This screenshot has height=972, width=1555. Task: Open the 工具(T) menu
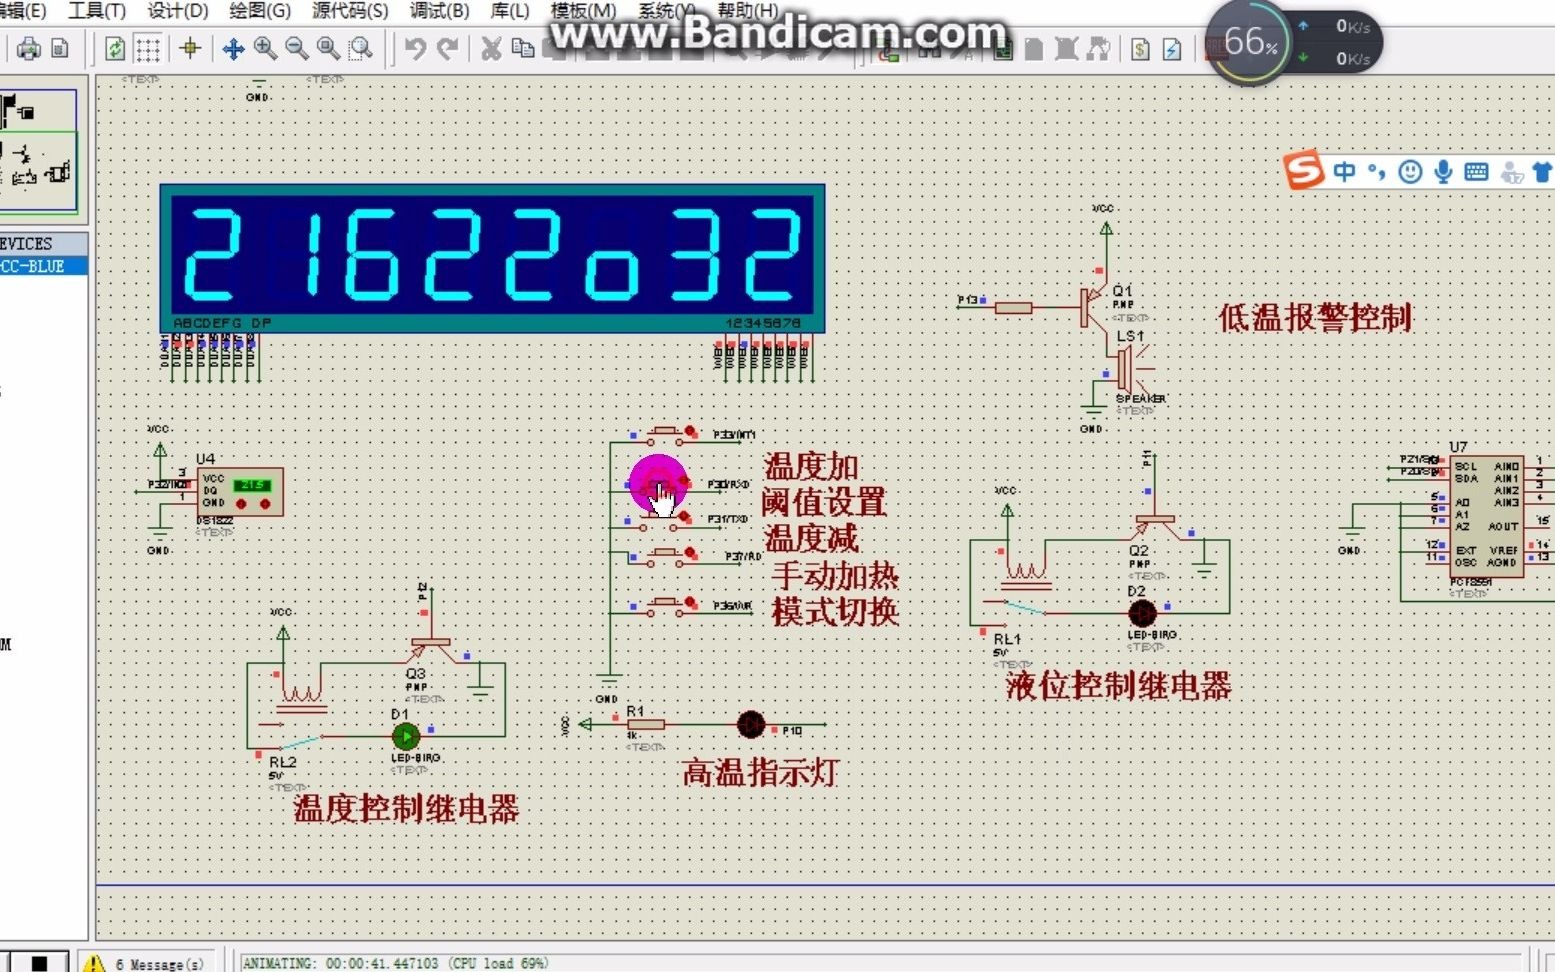click(97, 11)
